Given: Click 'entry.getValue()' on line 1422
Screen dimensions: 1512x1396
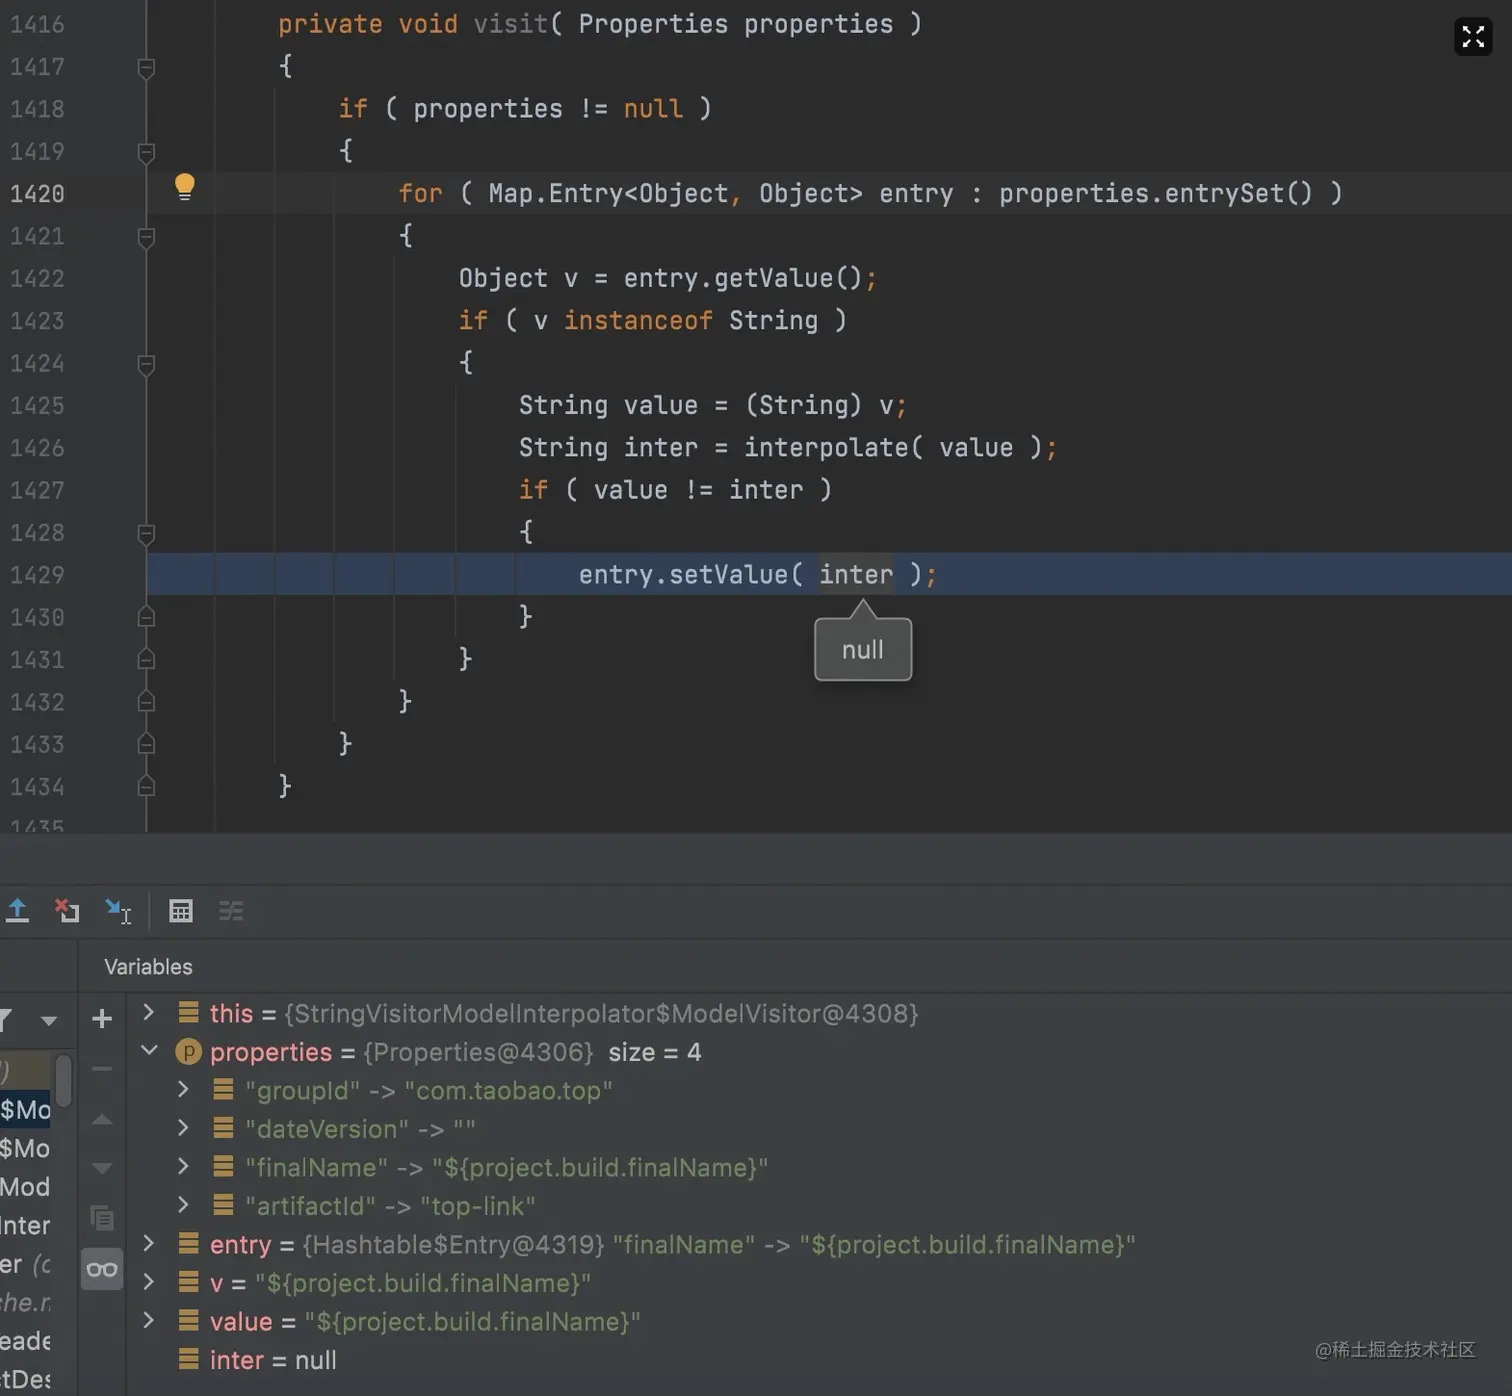Looking at the screenshot, I should click(x=743, y=278).
